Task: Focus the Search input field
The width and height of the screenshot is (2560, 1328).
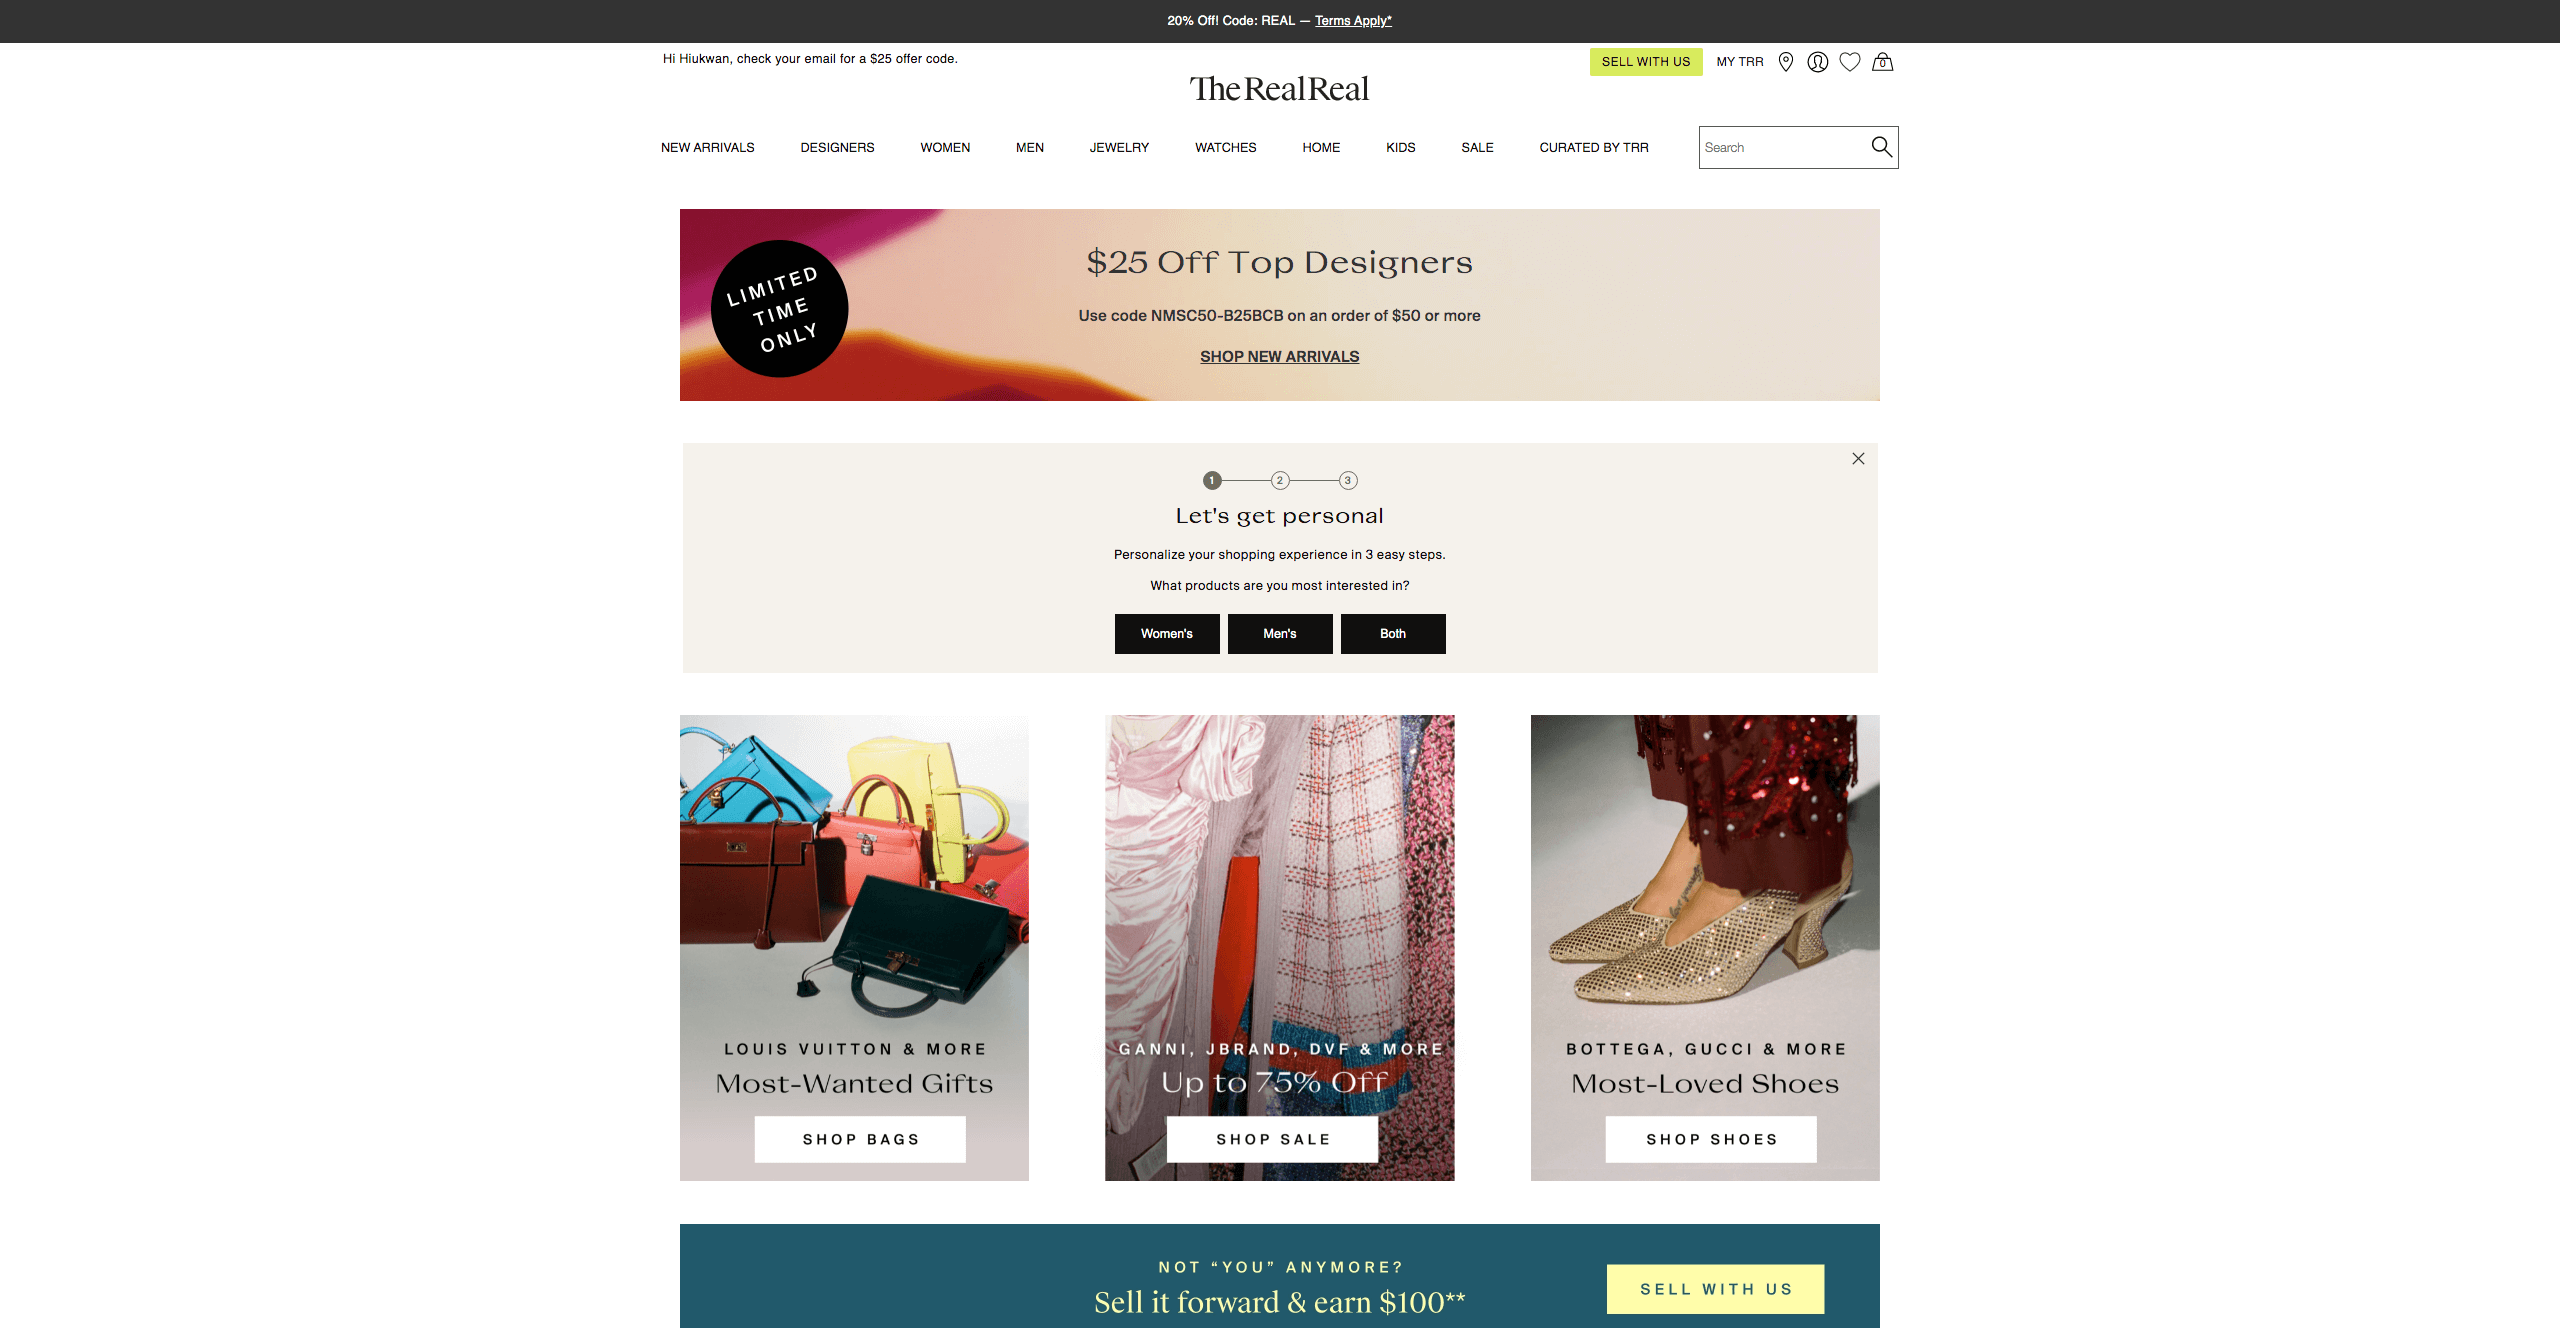Action: [x=1784, y=148]
